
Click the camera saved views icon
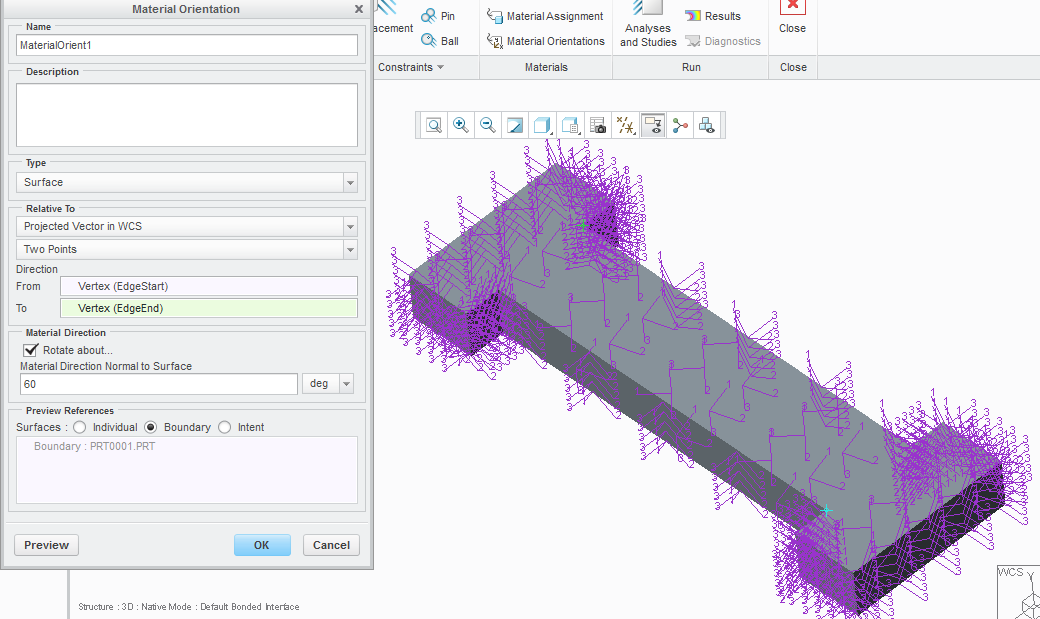click(598, 125)
